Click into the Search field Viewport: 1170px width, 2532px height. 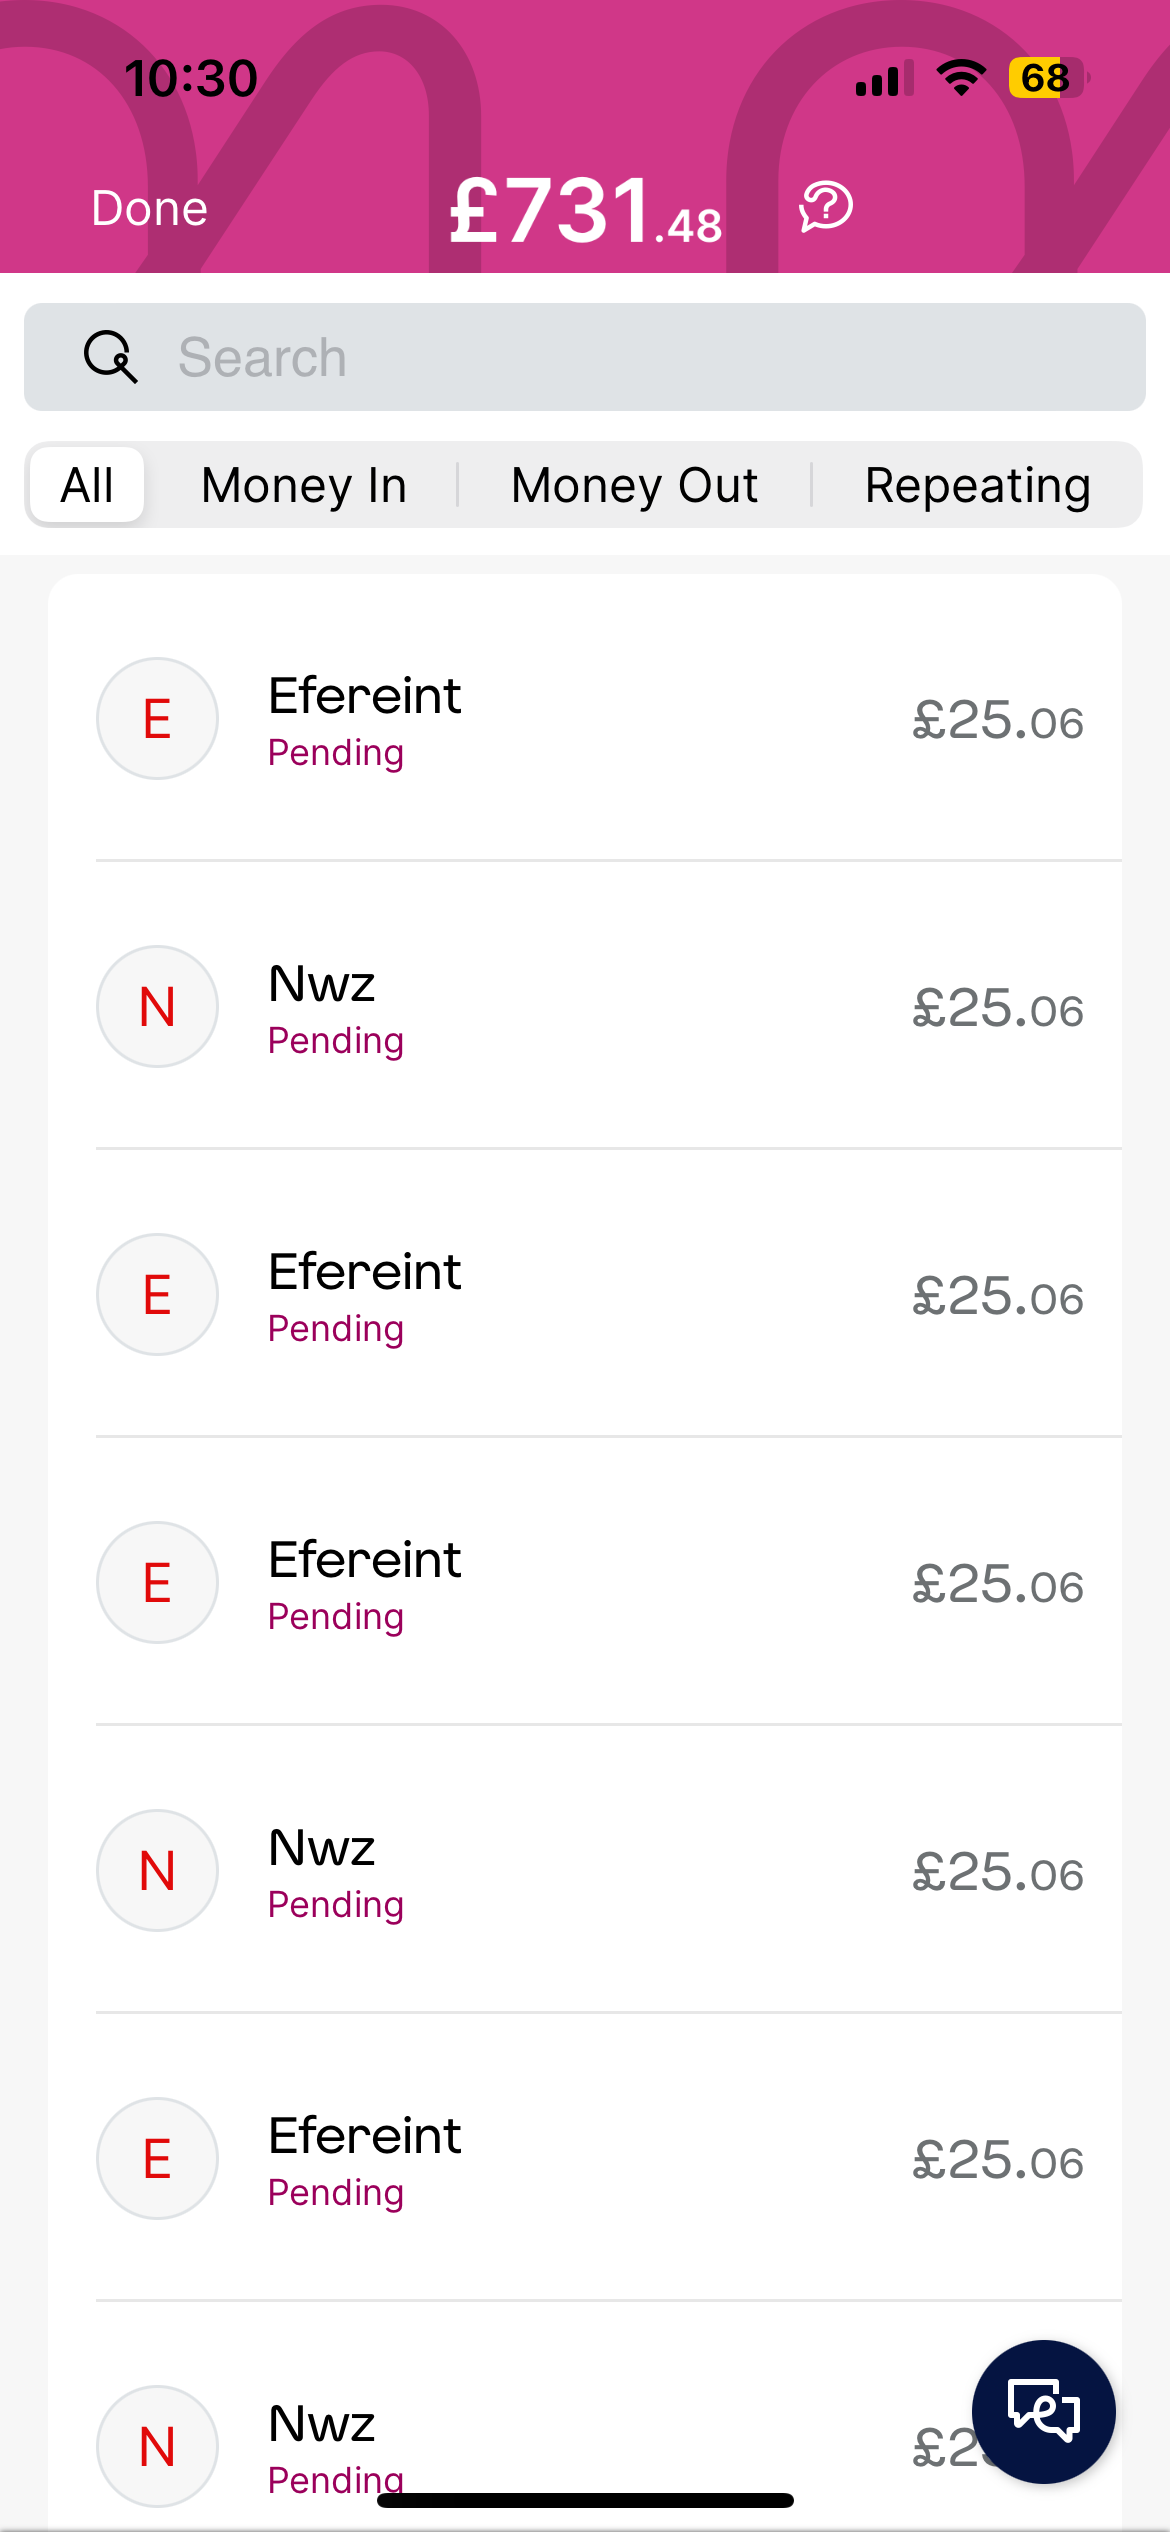[x=640, y=357]
